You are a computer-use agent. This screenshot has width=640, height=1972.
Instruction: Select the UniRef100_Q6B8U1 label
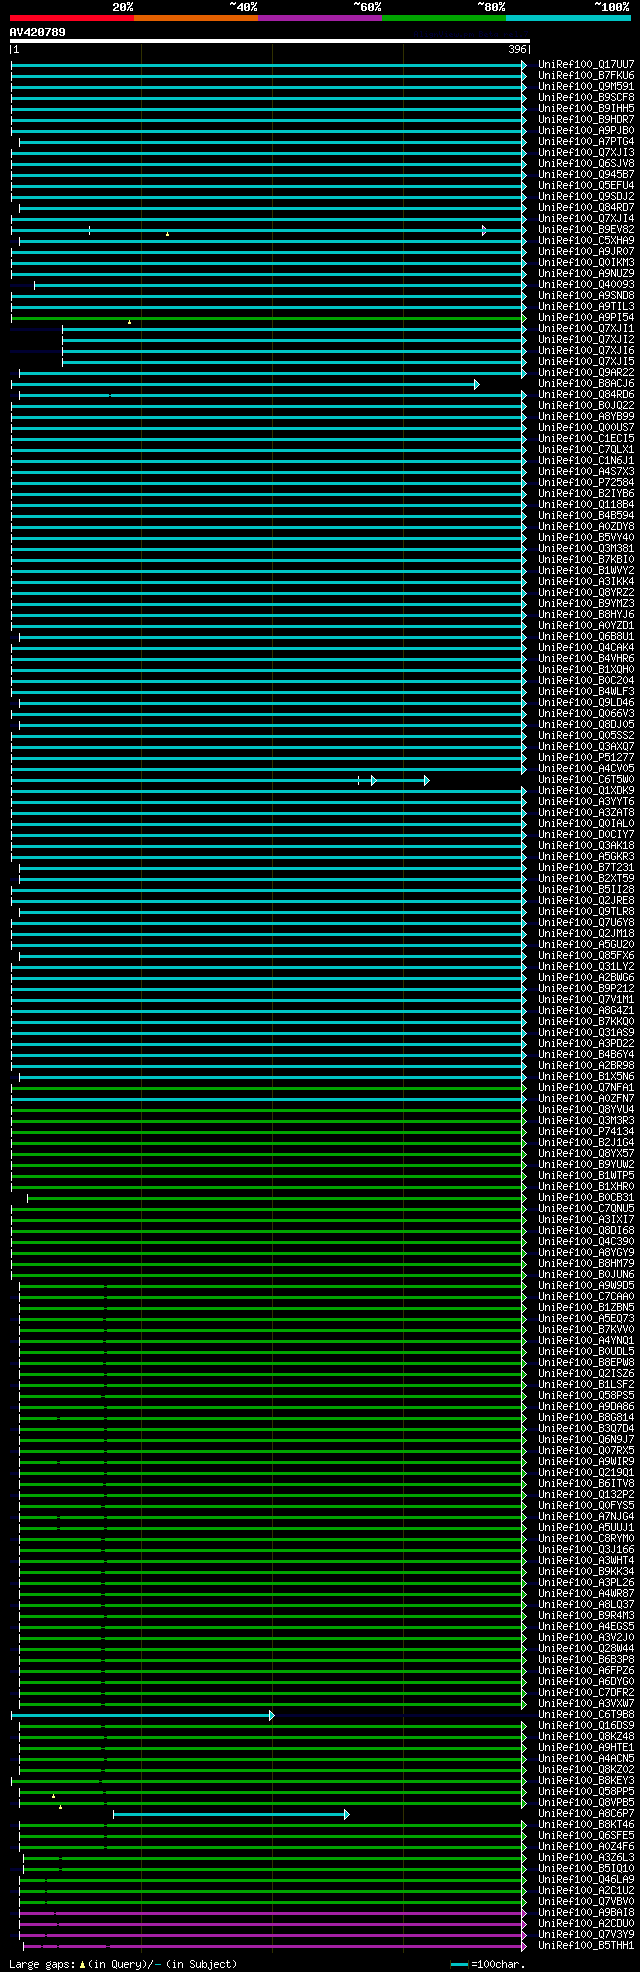point(586,636)
